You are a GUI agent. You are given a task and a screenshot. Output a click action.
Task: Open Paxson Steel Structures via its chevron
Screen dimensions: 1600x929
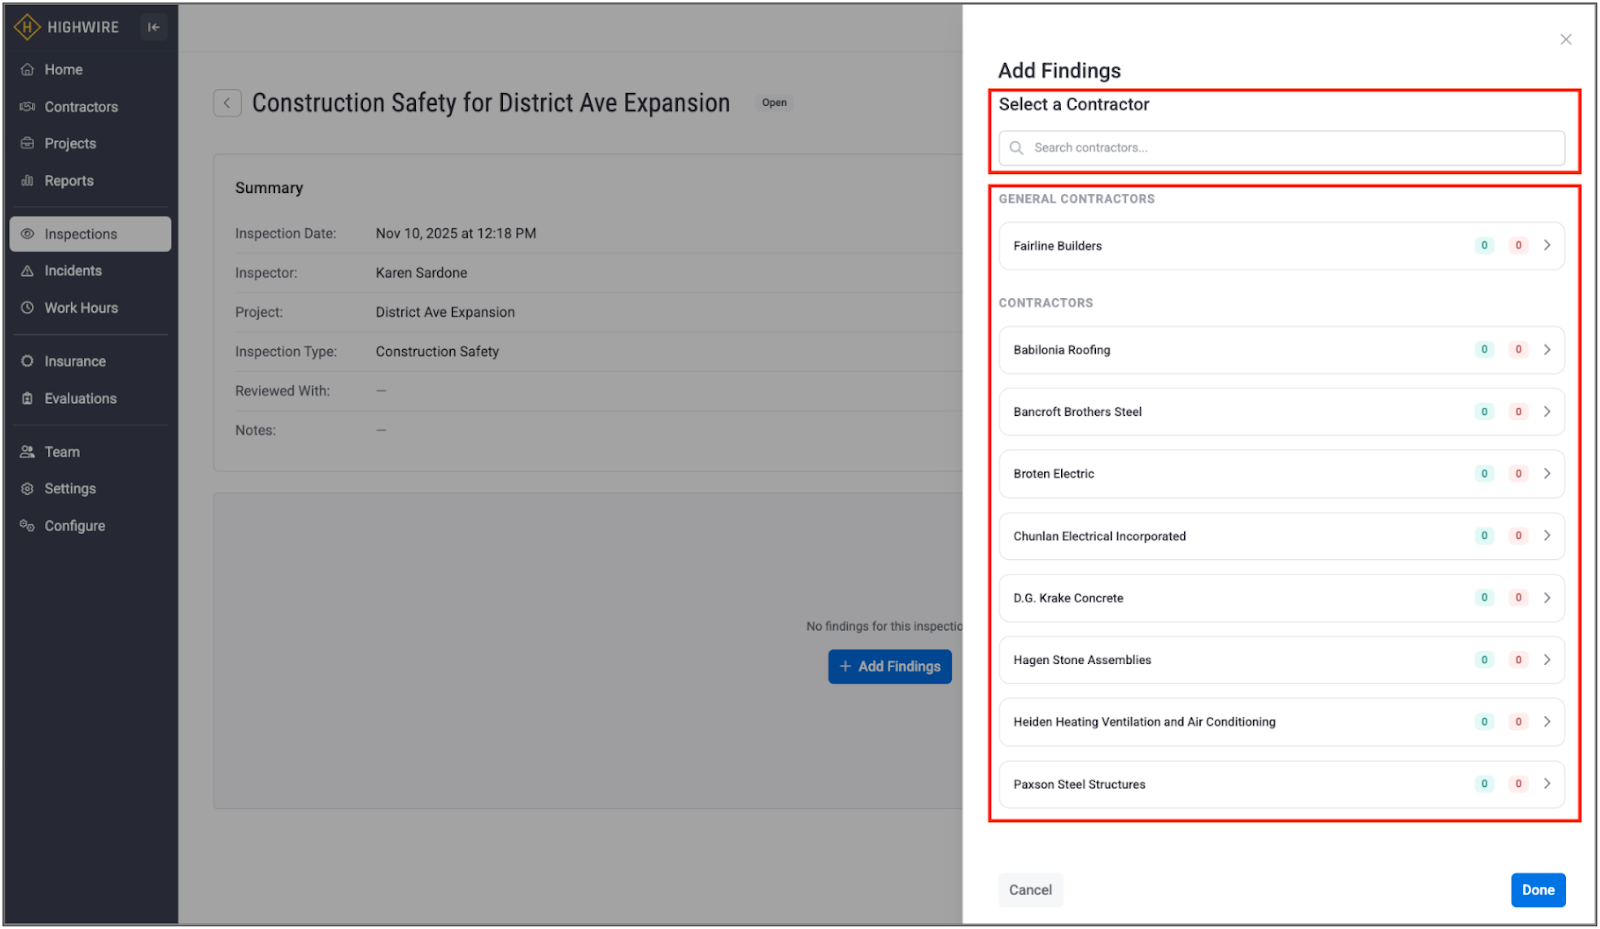click(x=1547, y=784)
